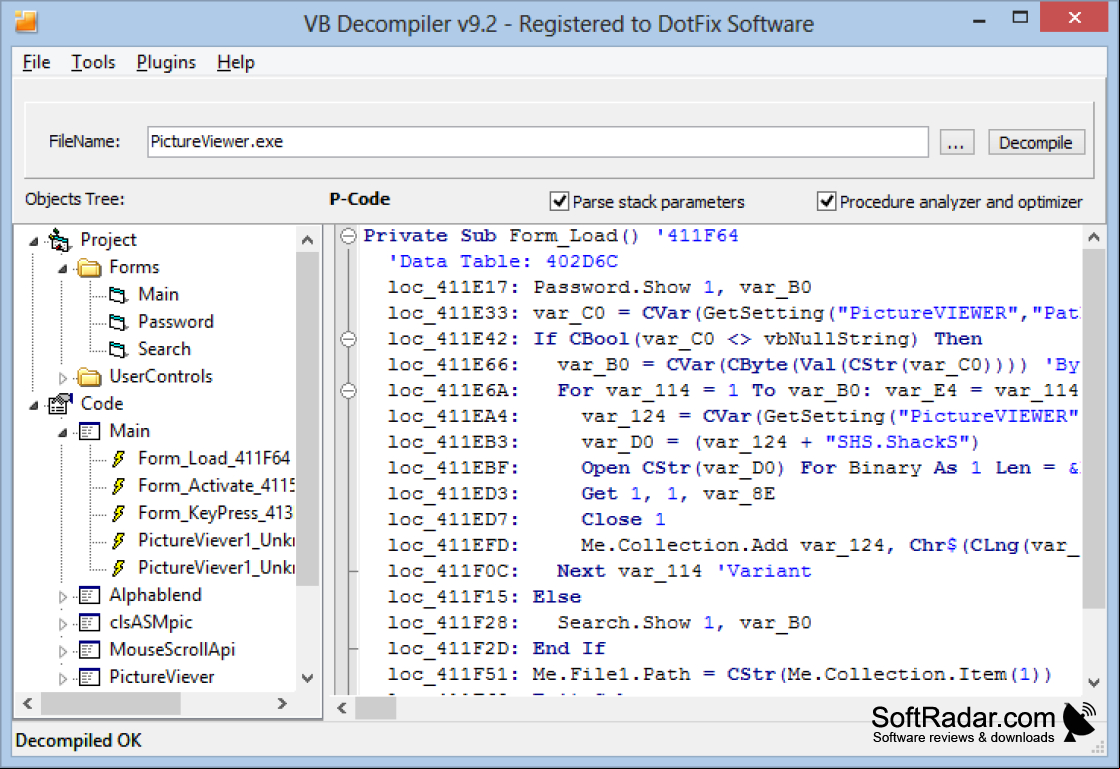
Task: Select Form_Load_411F64 procedure in tree
Action: [214, 458]
